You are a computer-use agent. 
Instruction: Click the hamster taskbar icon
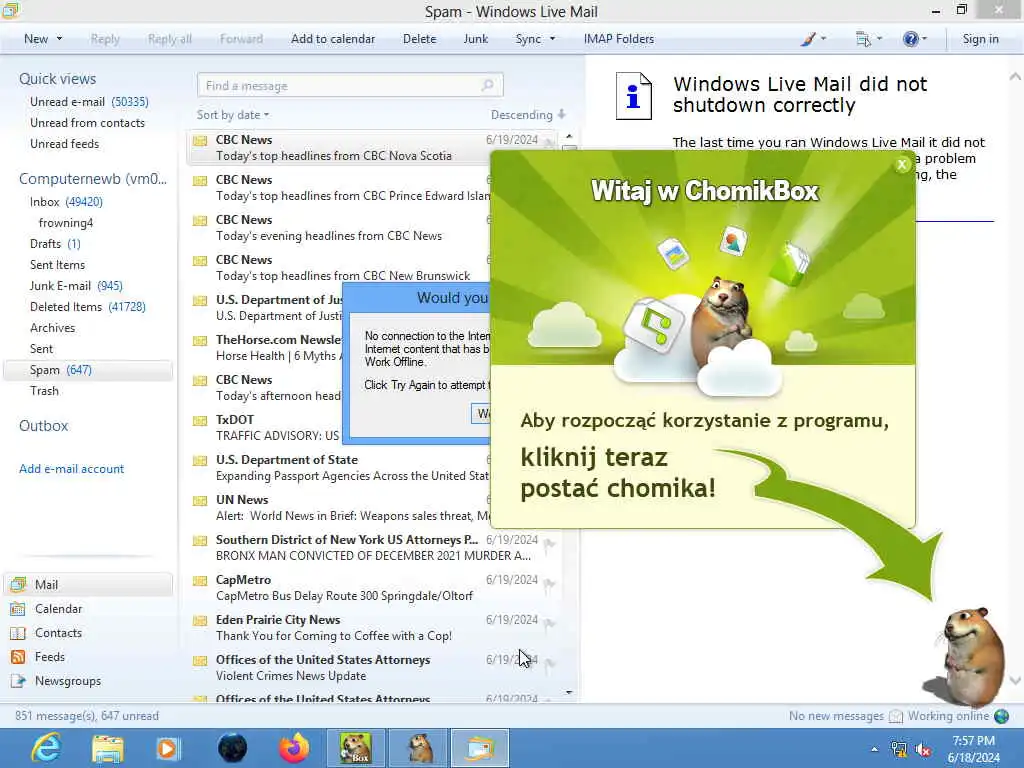point(419,748)
